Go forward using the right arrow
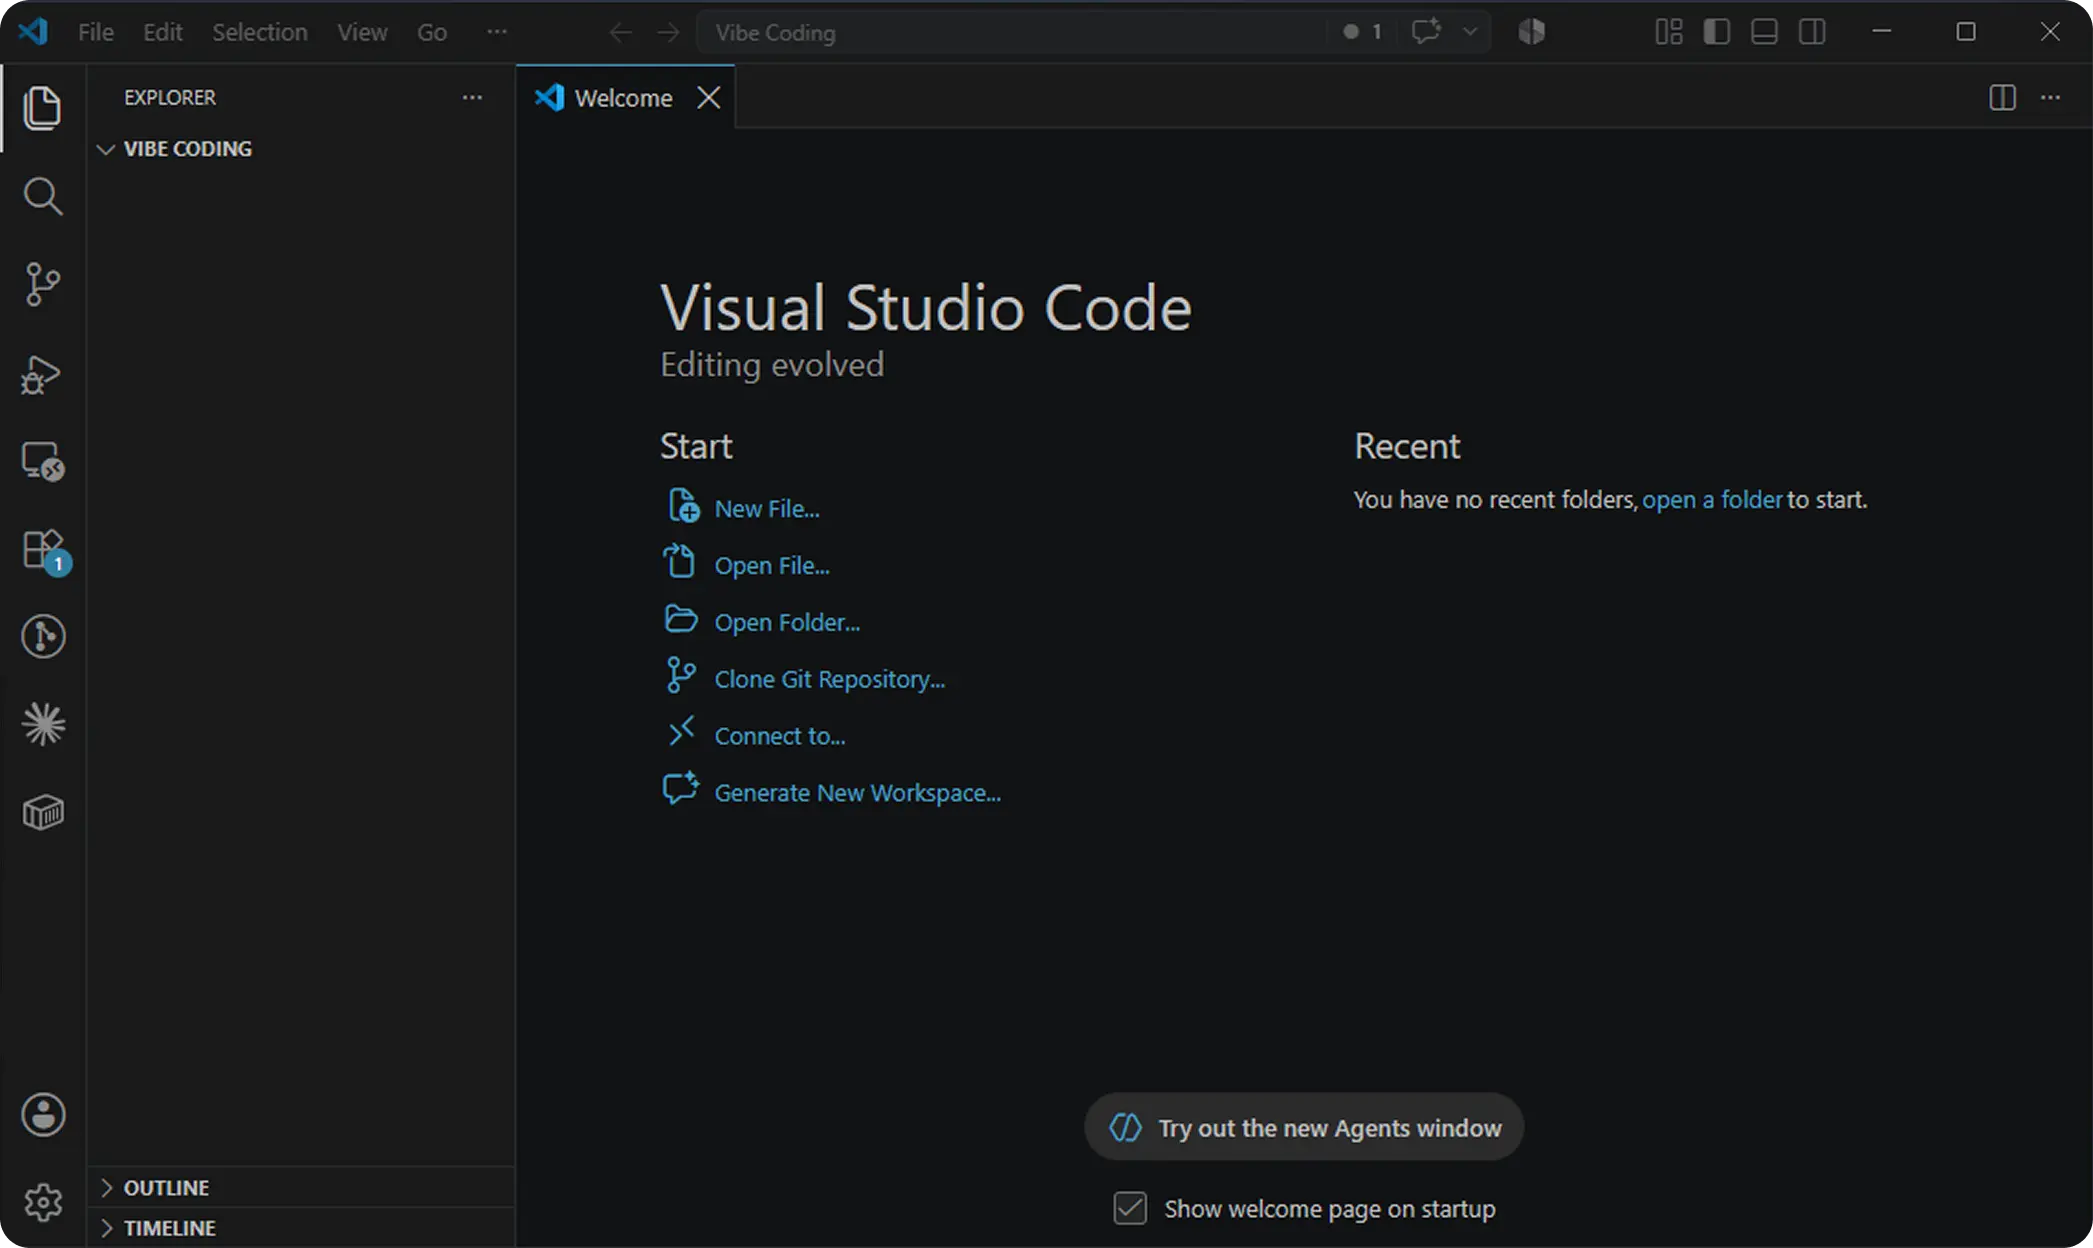Viewport: 2093px width, 1248px height. (668, 32)
